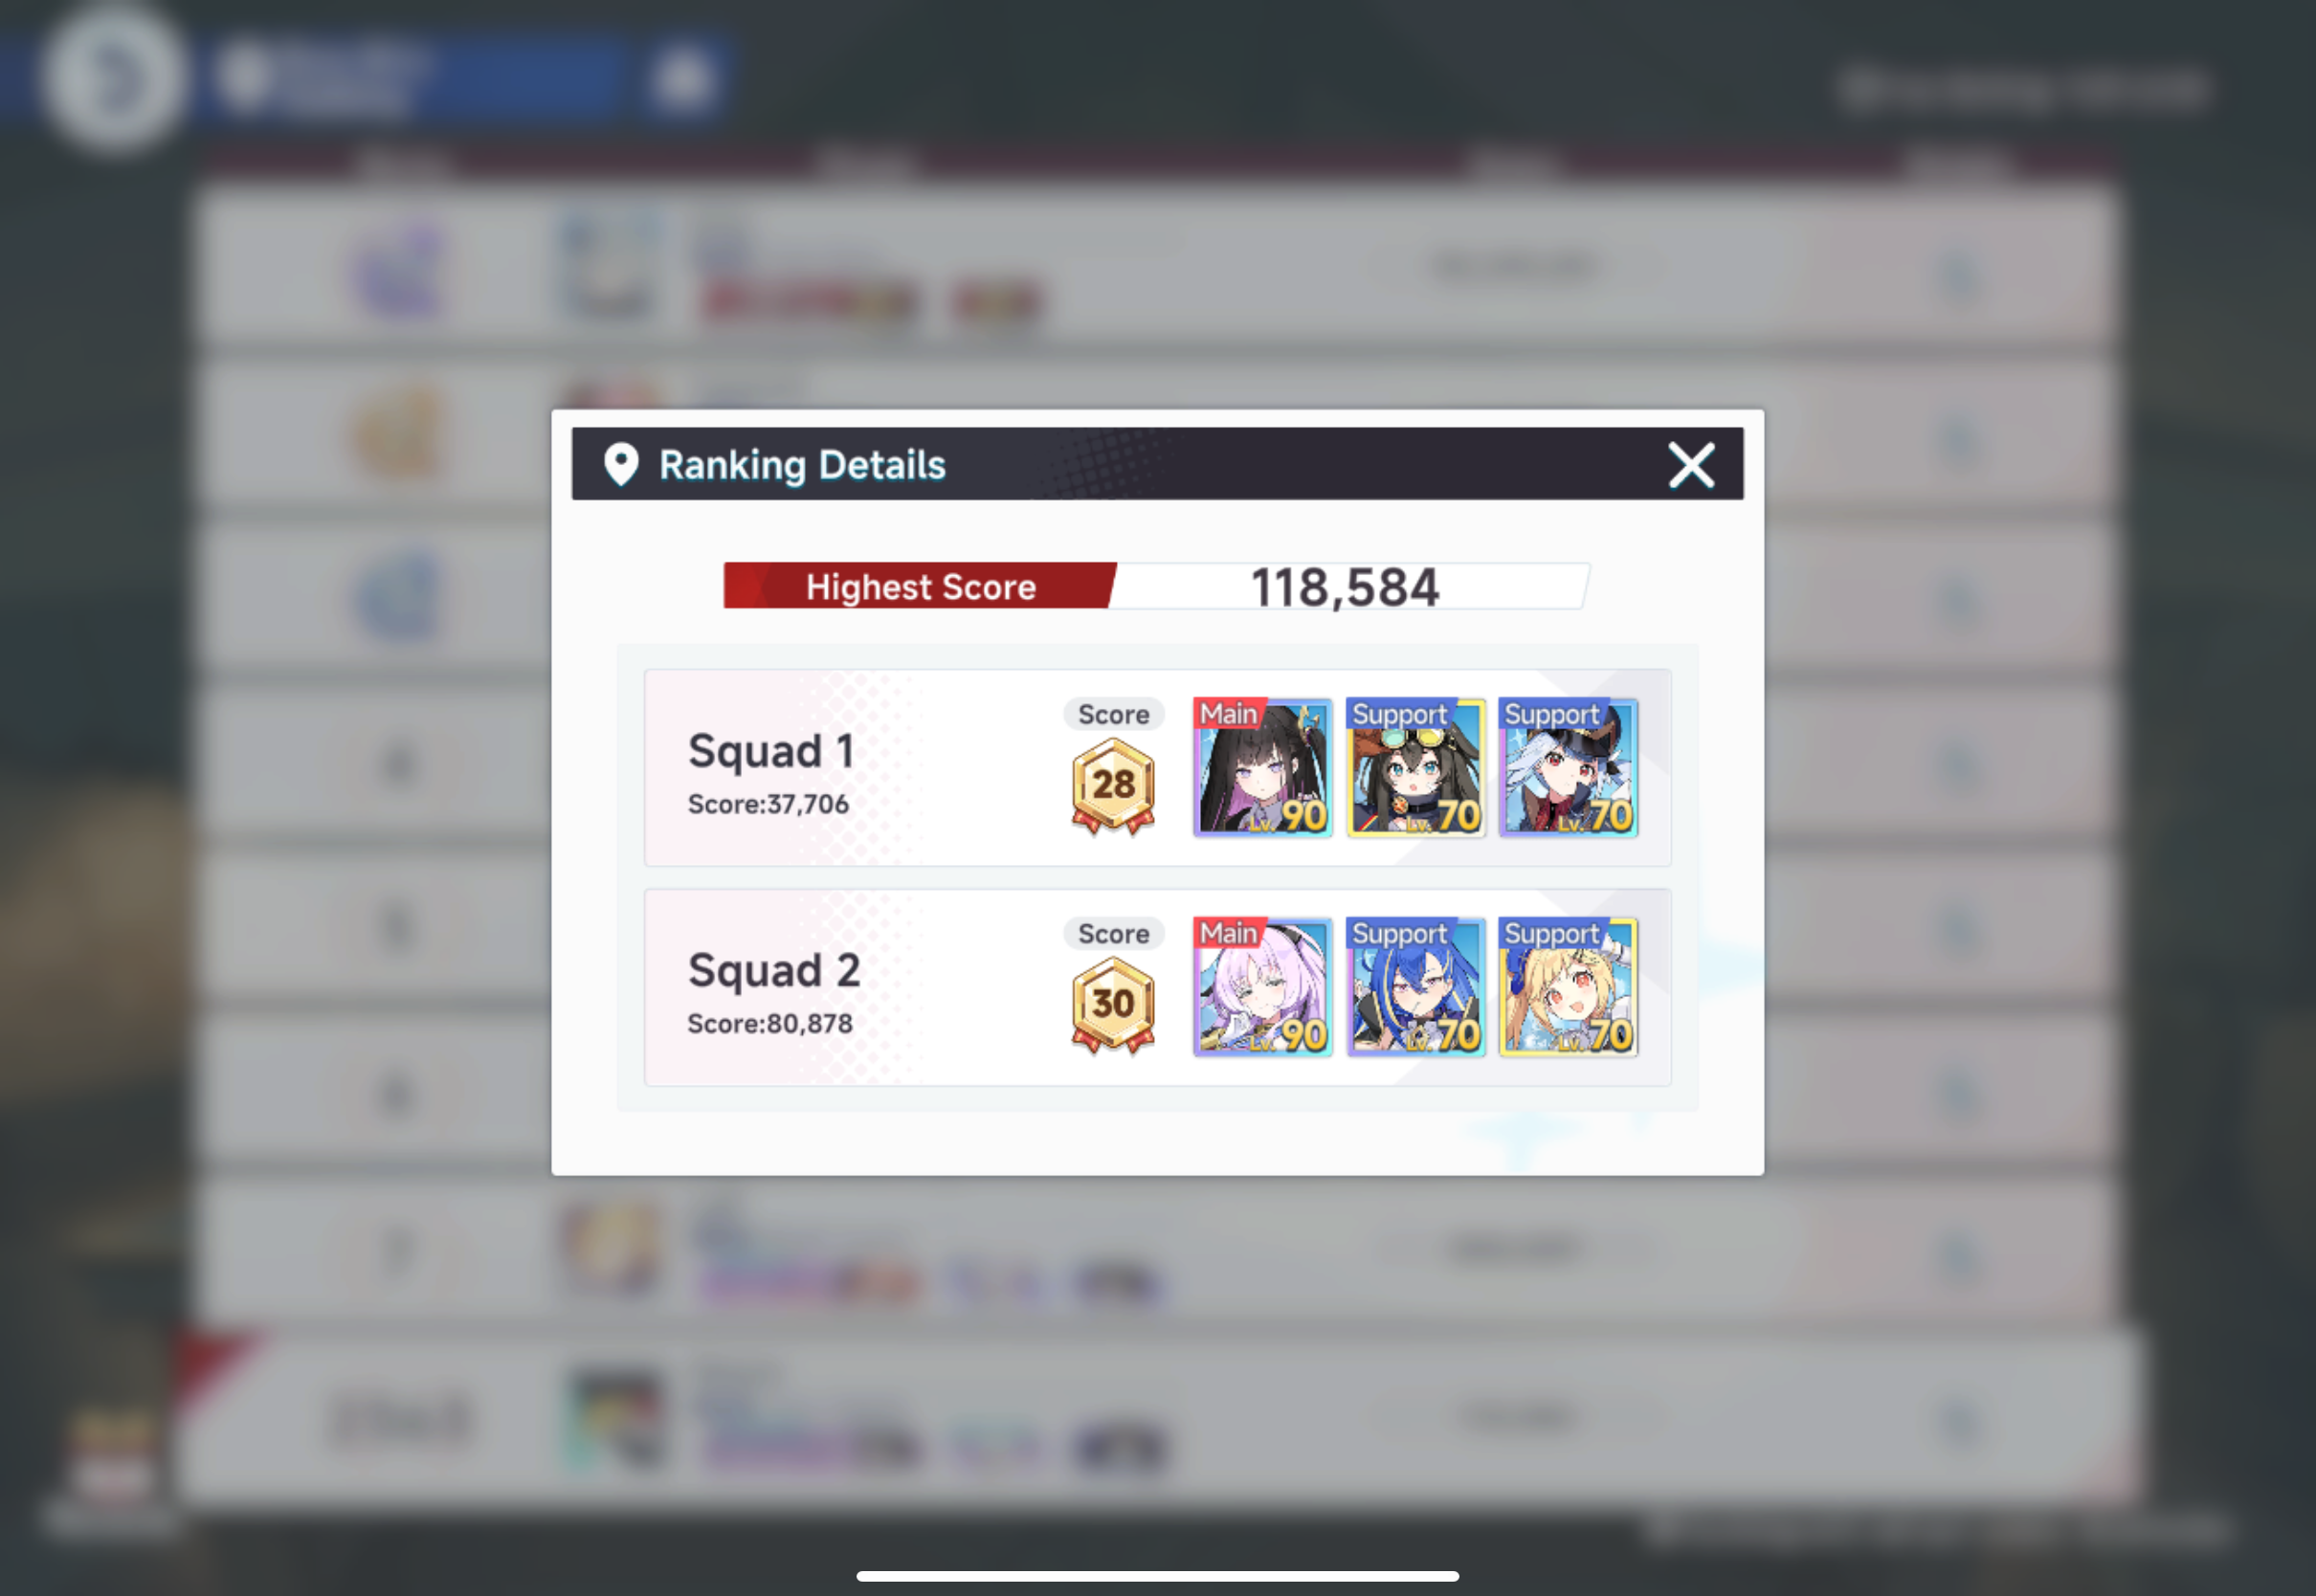Select Squad 2 blonde Support character

(1568, 987)
